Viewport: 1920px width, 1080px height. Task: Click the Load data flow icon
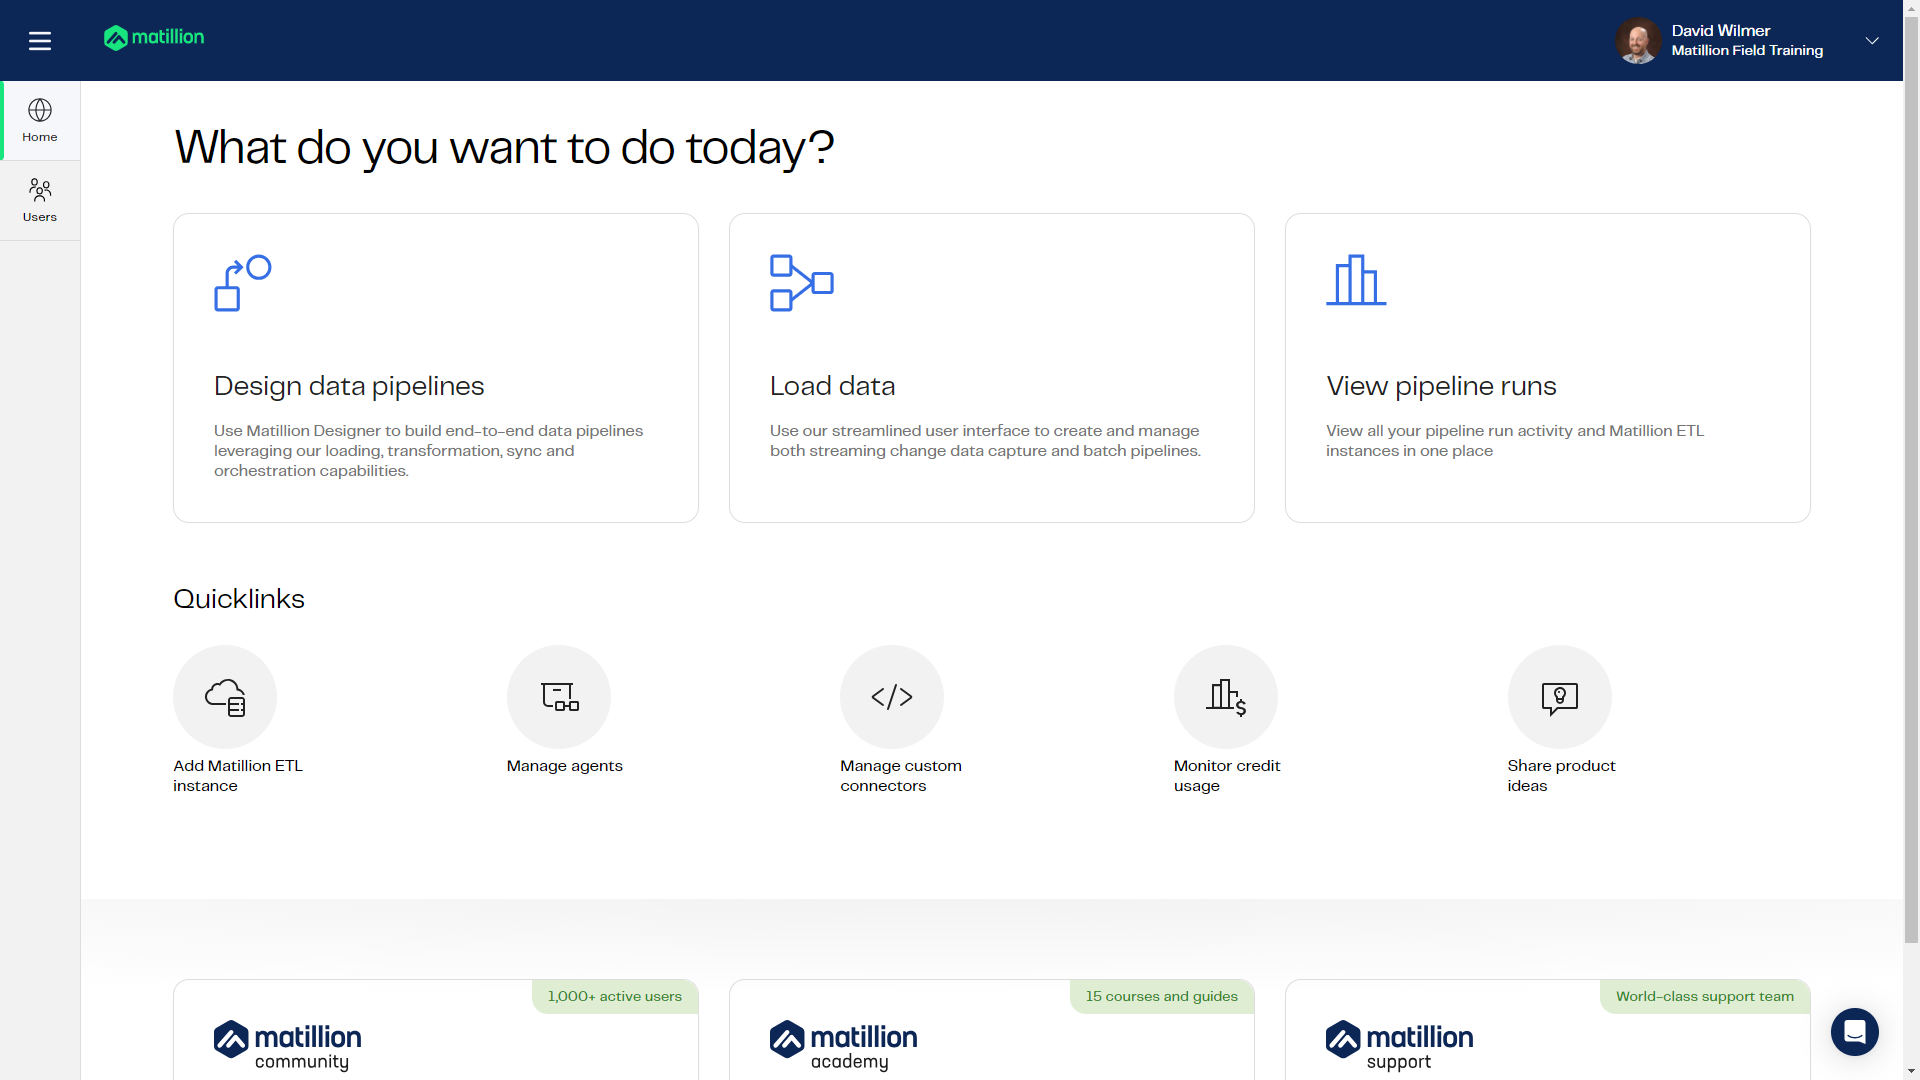[800, 283]
